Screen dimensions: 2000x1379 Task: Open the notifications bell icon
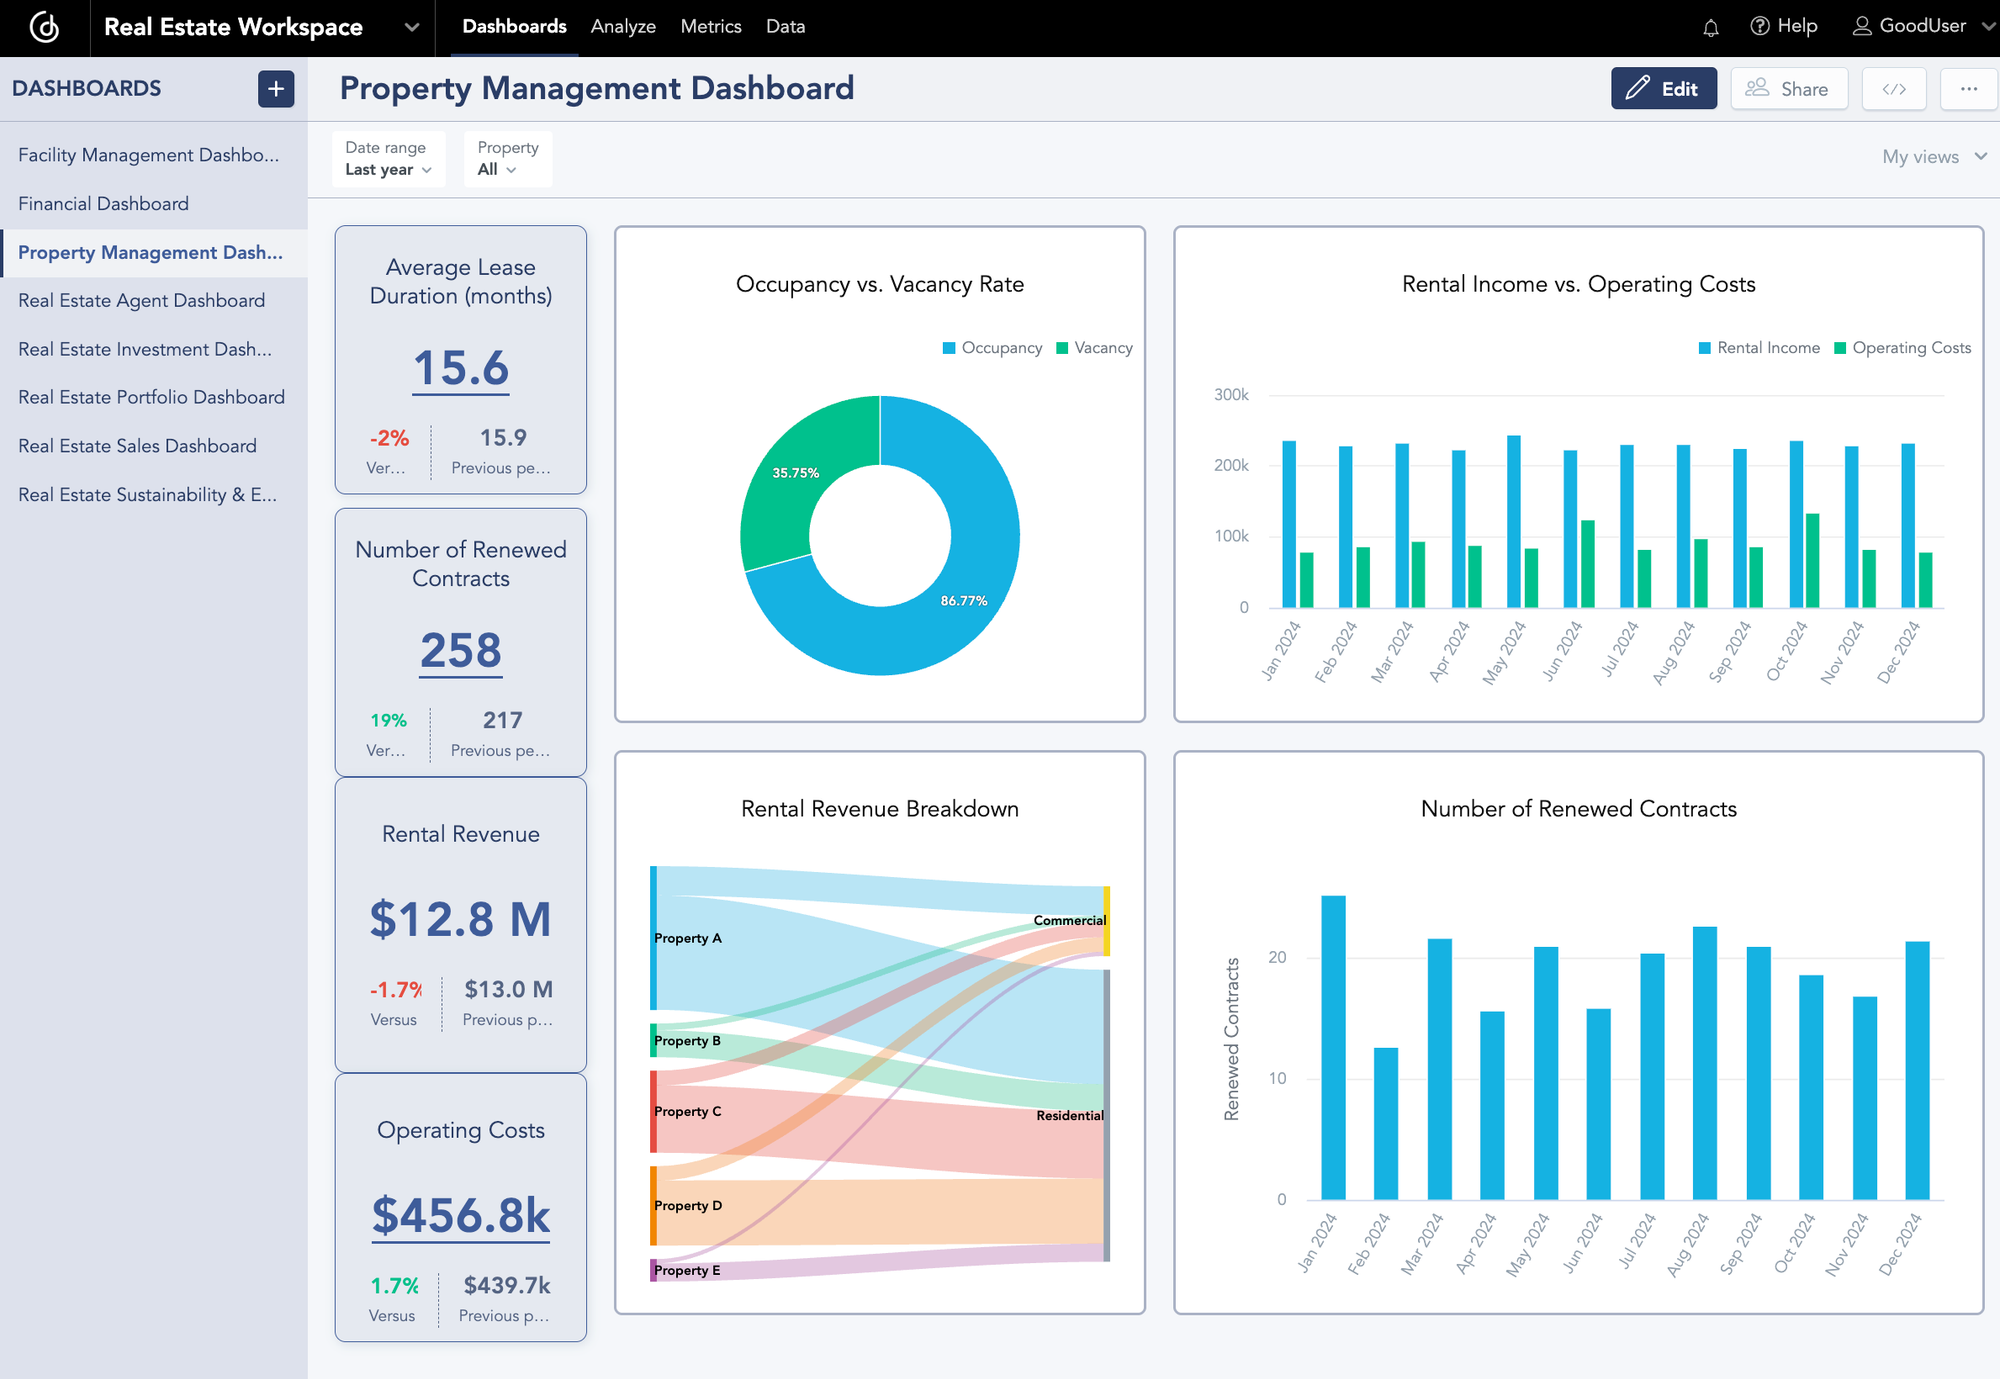tap(1710, 27)
